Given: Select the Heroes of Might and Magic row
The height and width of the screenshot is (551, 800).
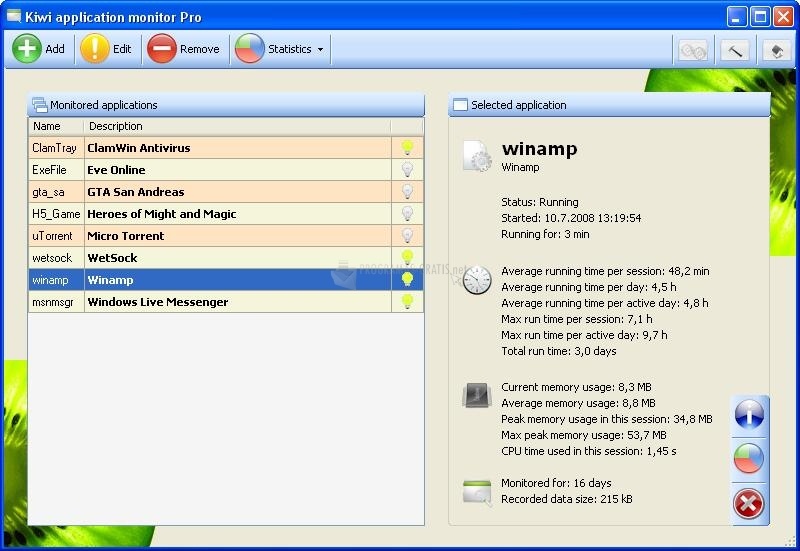Looking at the screenshot, I should (226, 214).
